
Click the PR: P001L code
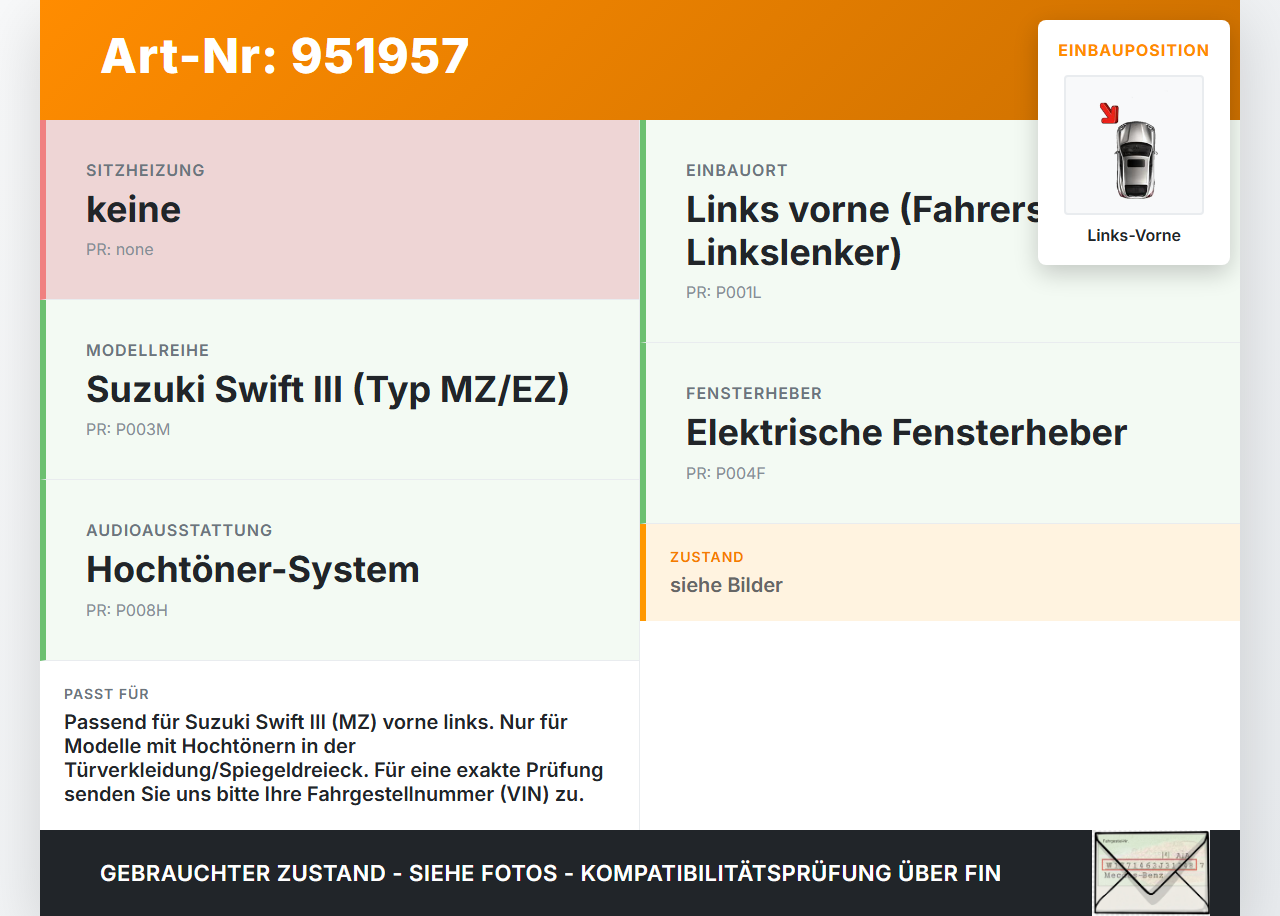click(724, 293)
